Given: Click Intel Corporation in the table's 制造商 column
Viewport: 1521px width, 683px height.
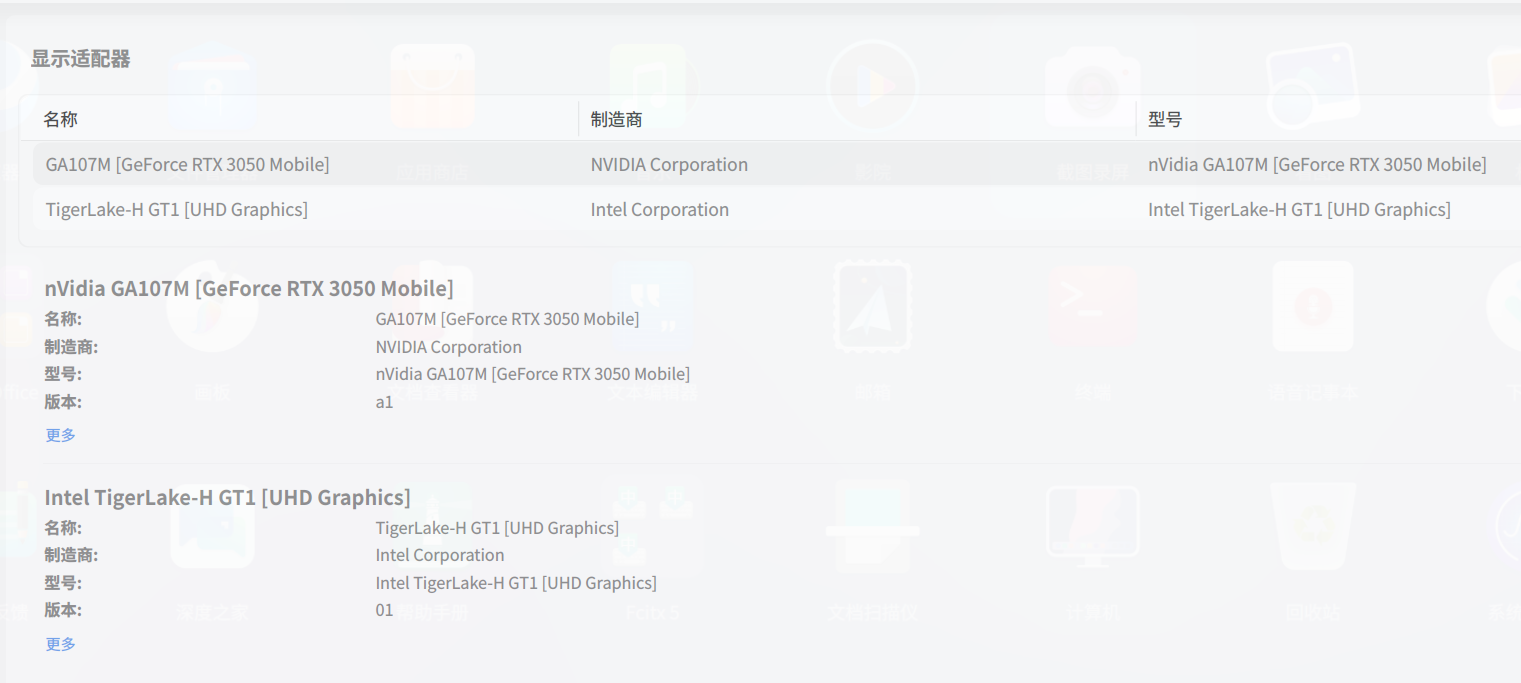Looking at the screenshot, I should coord(660,209).
